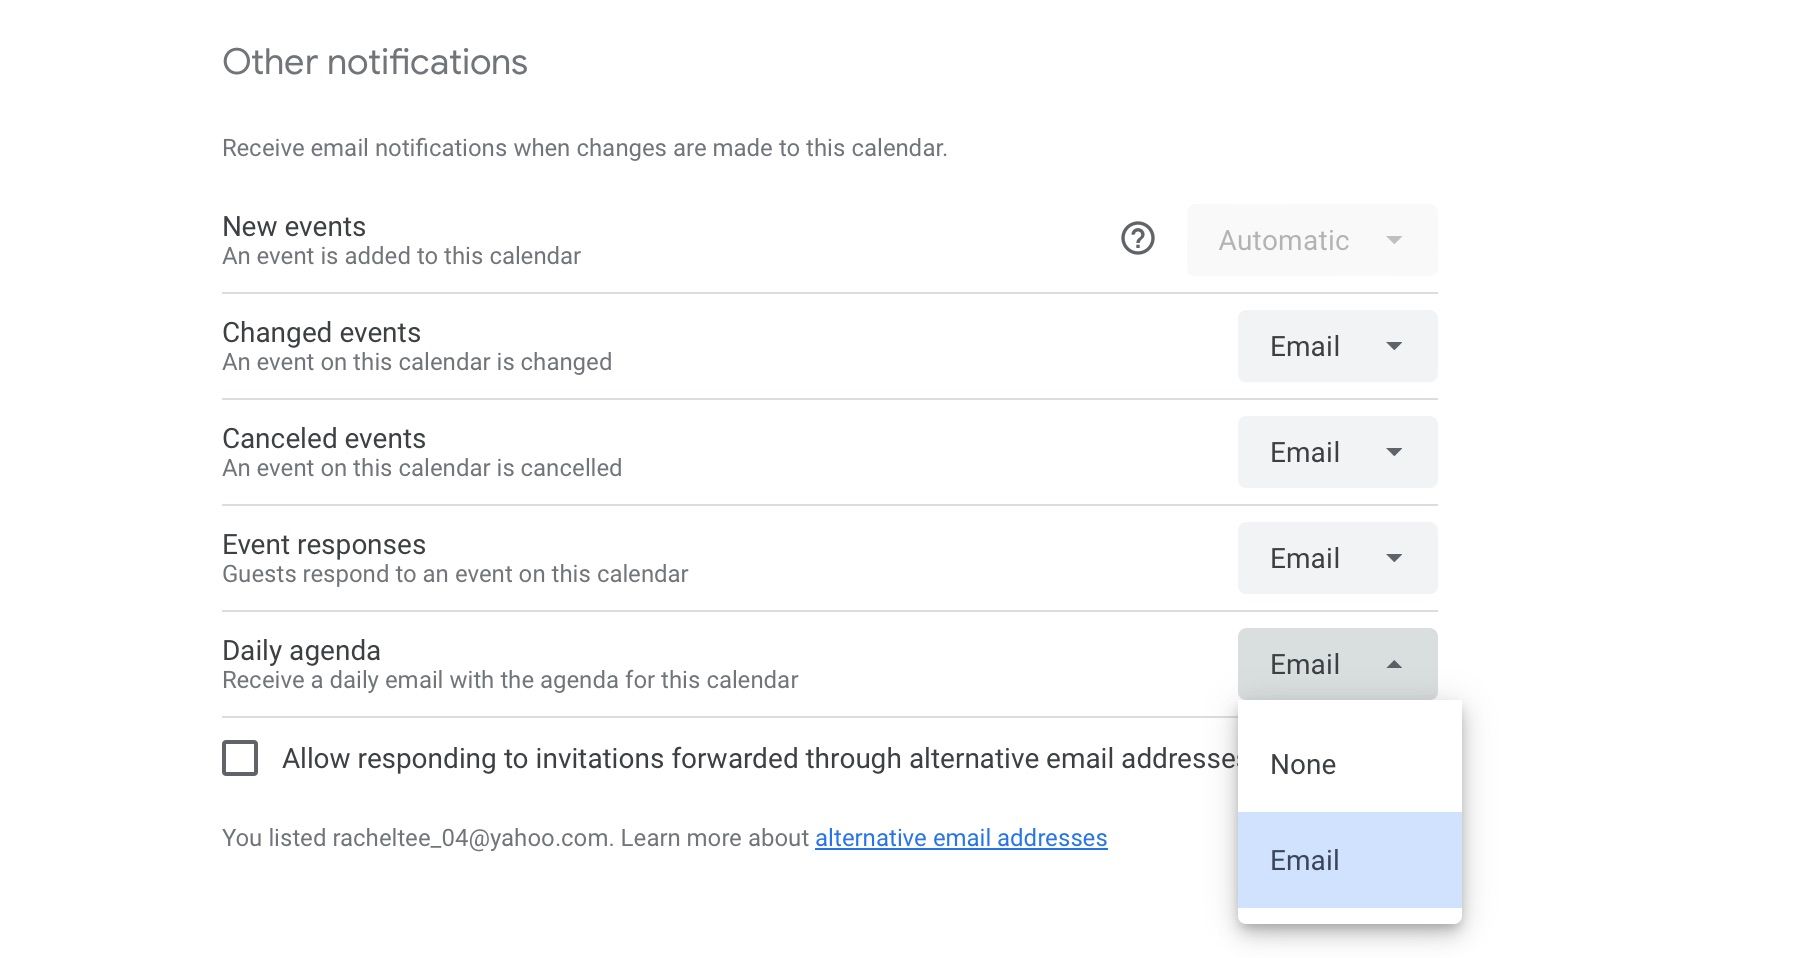The width and height of the screenshot is (1800, 958).
Task: Select None for Daily agenda notifications
Action: [x=1302, y=764]
